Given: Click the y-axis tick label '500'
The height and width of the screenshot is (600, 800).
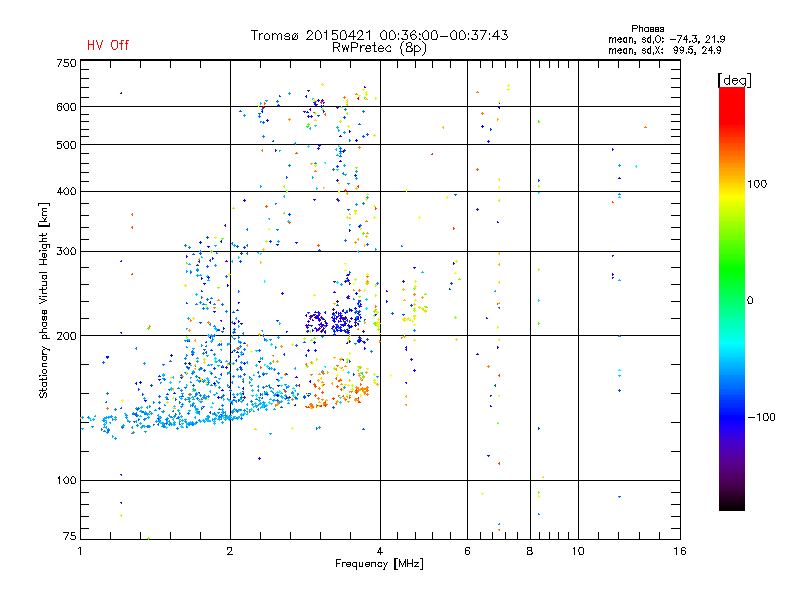Looking at the screenshot, I should pos(66,145).
